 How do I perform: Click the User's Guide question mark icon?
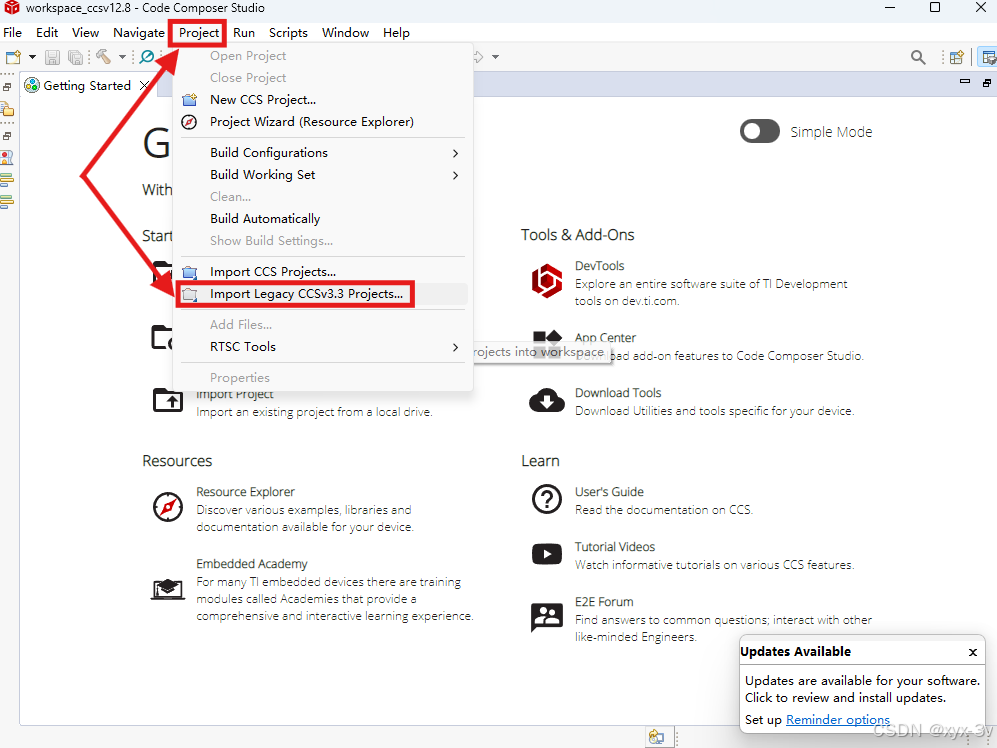pyautogui.click(x=547, y=499)
